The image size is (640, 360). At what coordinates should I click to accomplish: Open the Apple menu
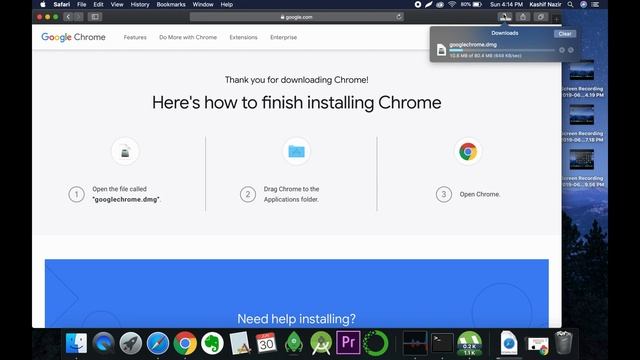tap(43, 4)
